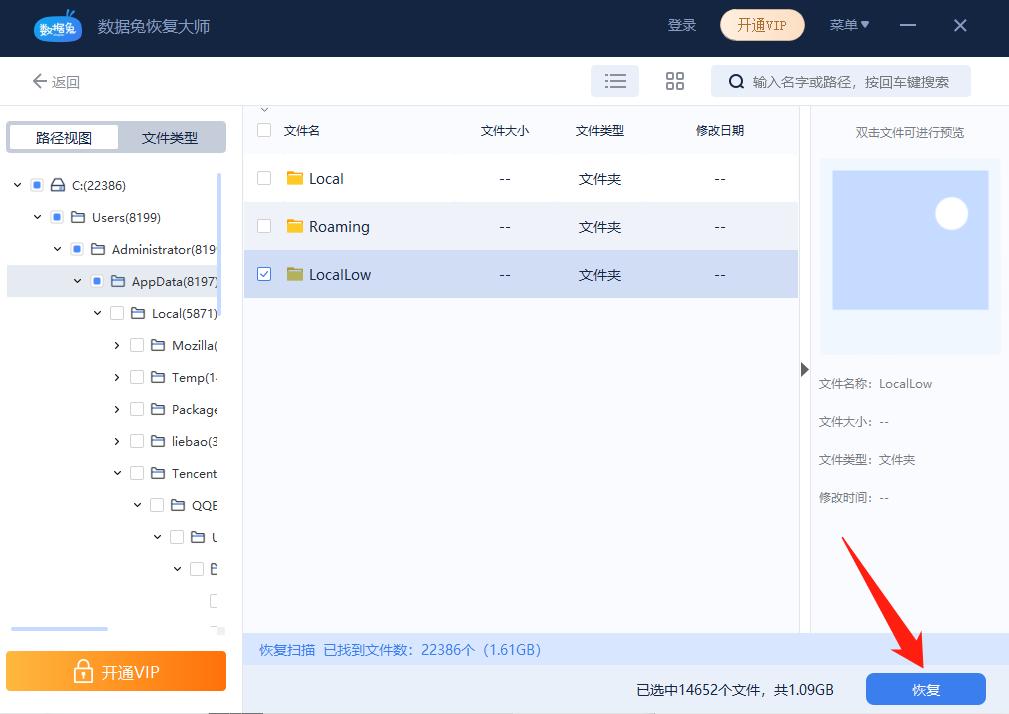Viewport: 1009px width, 714px height.
Task: Open the 菜单 dropdown menu
Action: (x=848, y=25)
